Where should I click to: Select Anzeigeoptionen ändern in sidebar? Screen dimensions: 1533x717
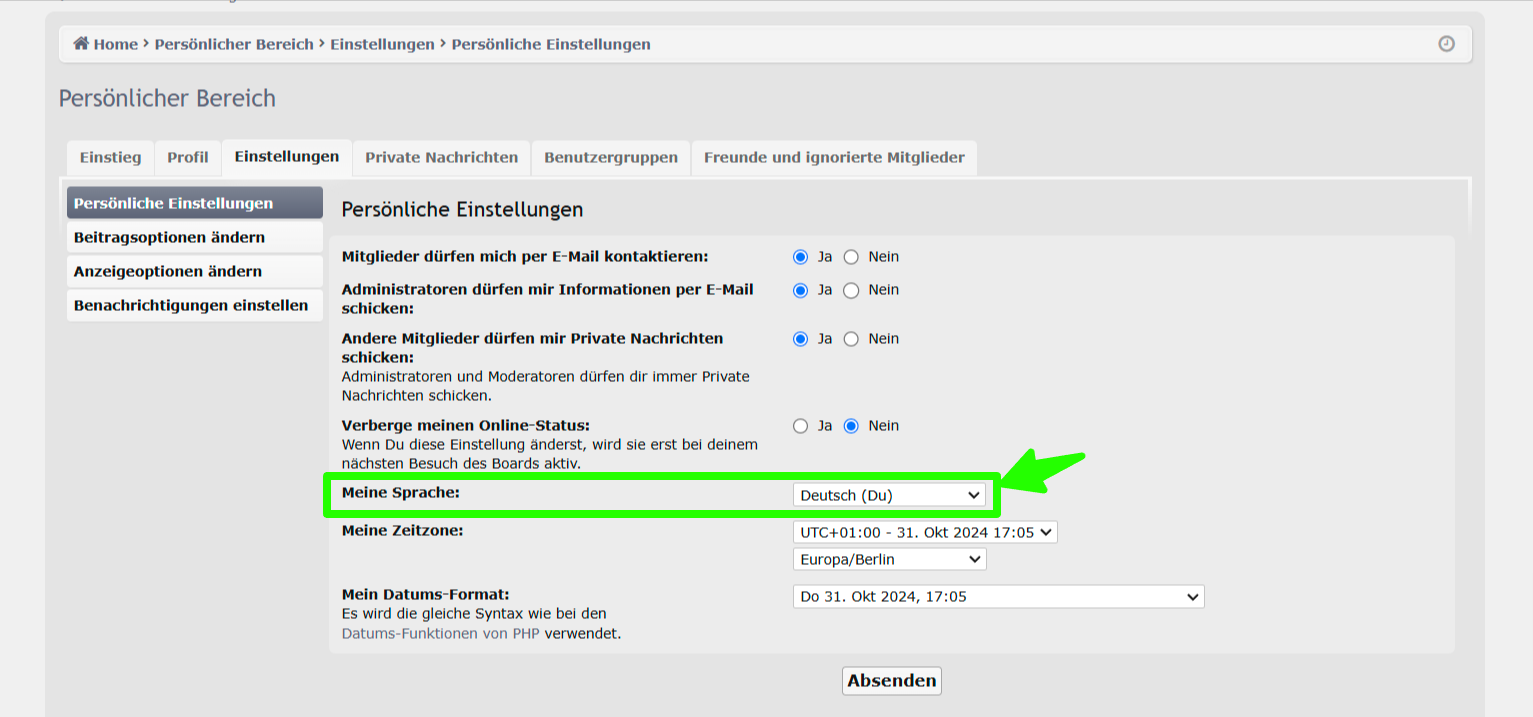coord(168,271)
